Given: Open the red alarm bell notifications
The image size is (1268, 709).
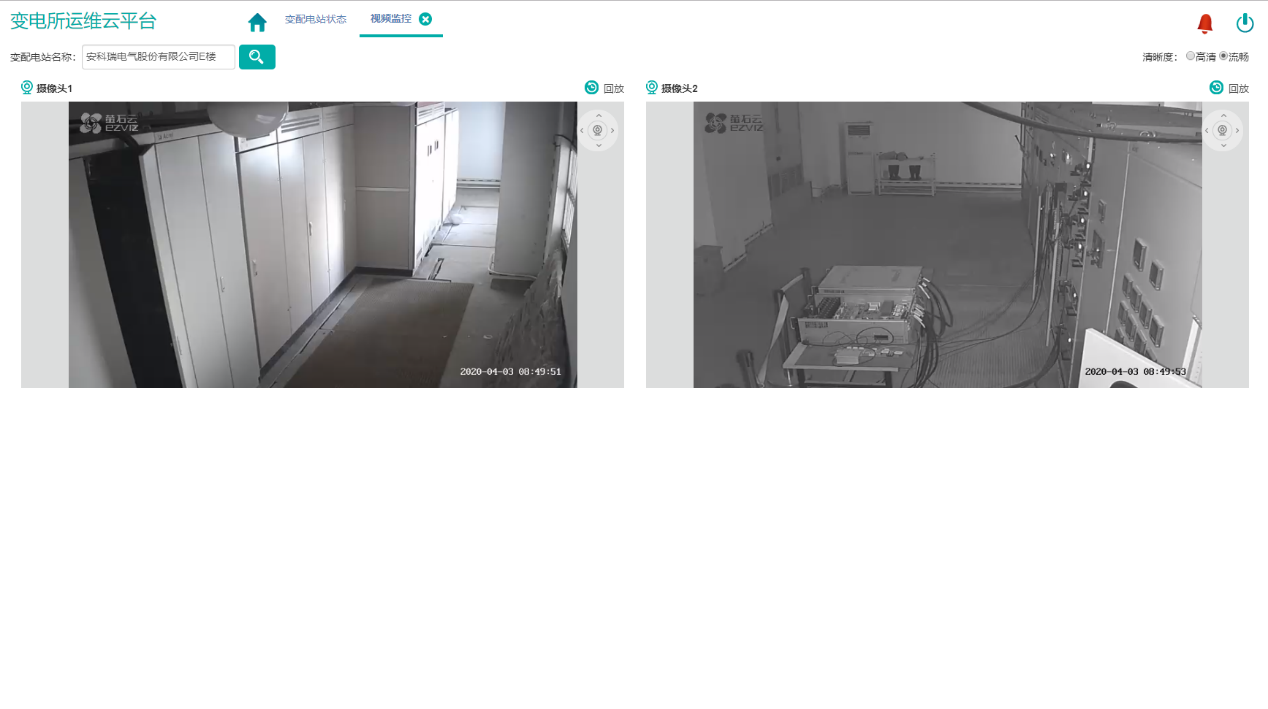Looking at the screenshot, I should 1205,24.
